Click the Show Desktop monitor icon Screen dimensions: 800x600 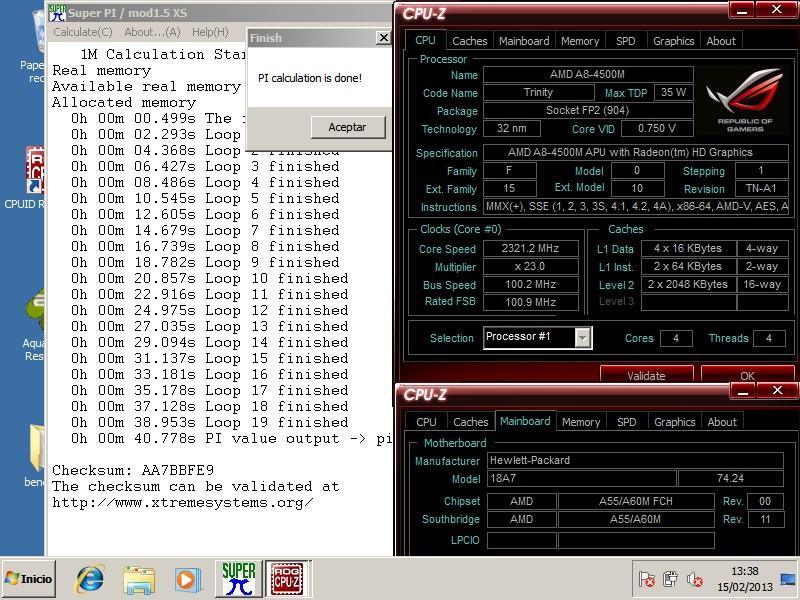(x=789, y=579)
